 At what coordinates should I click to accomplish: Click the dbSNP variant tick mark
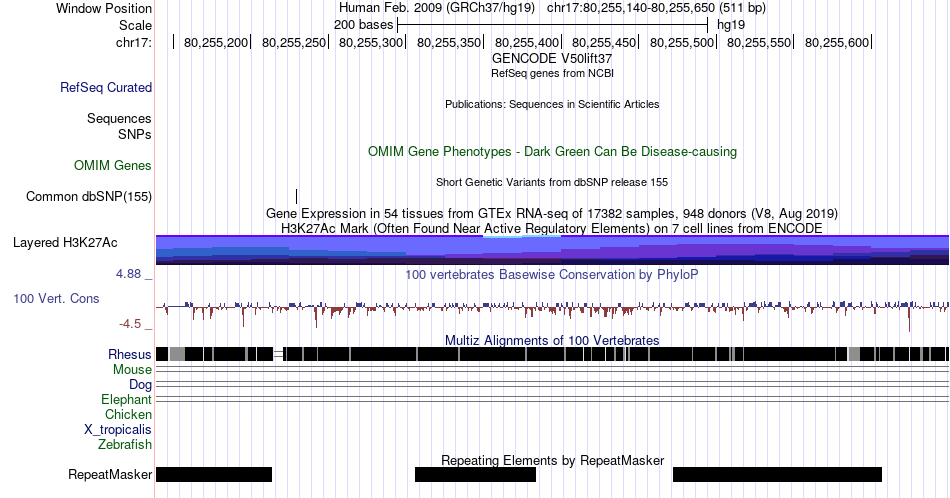296,196
